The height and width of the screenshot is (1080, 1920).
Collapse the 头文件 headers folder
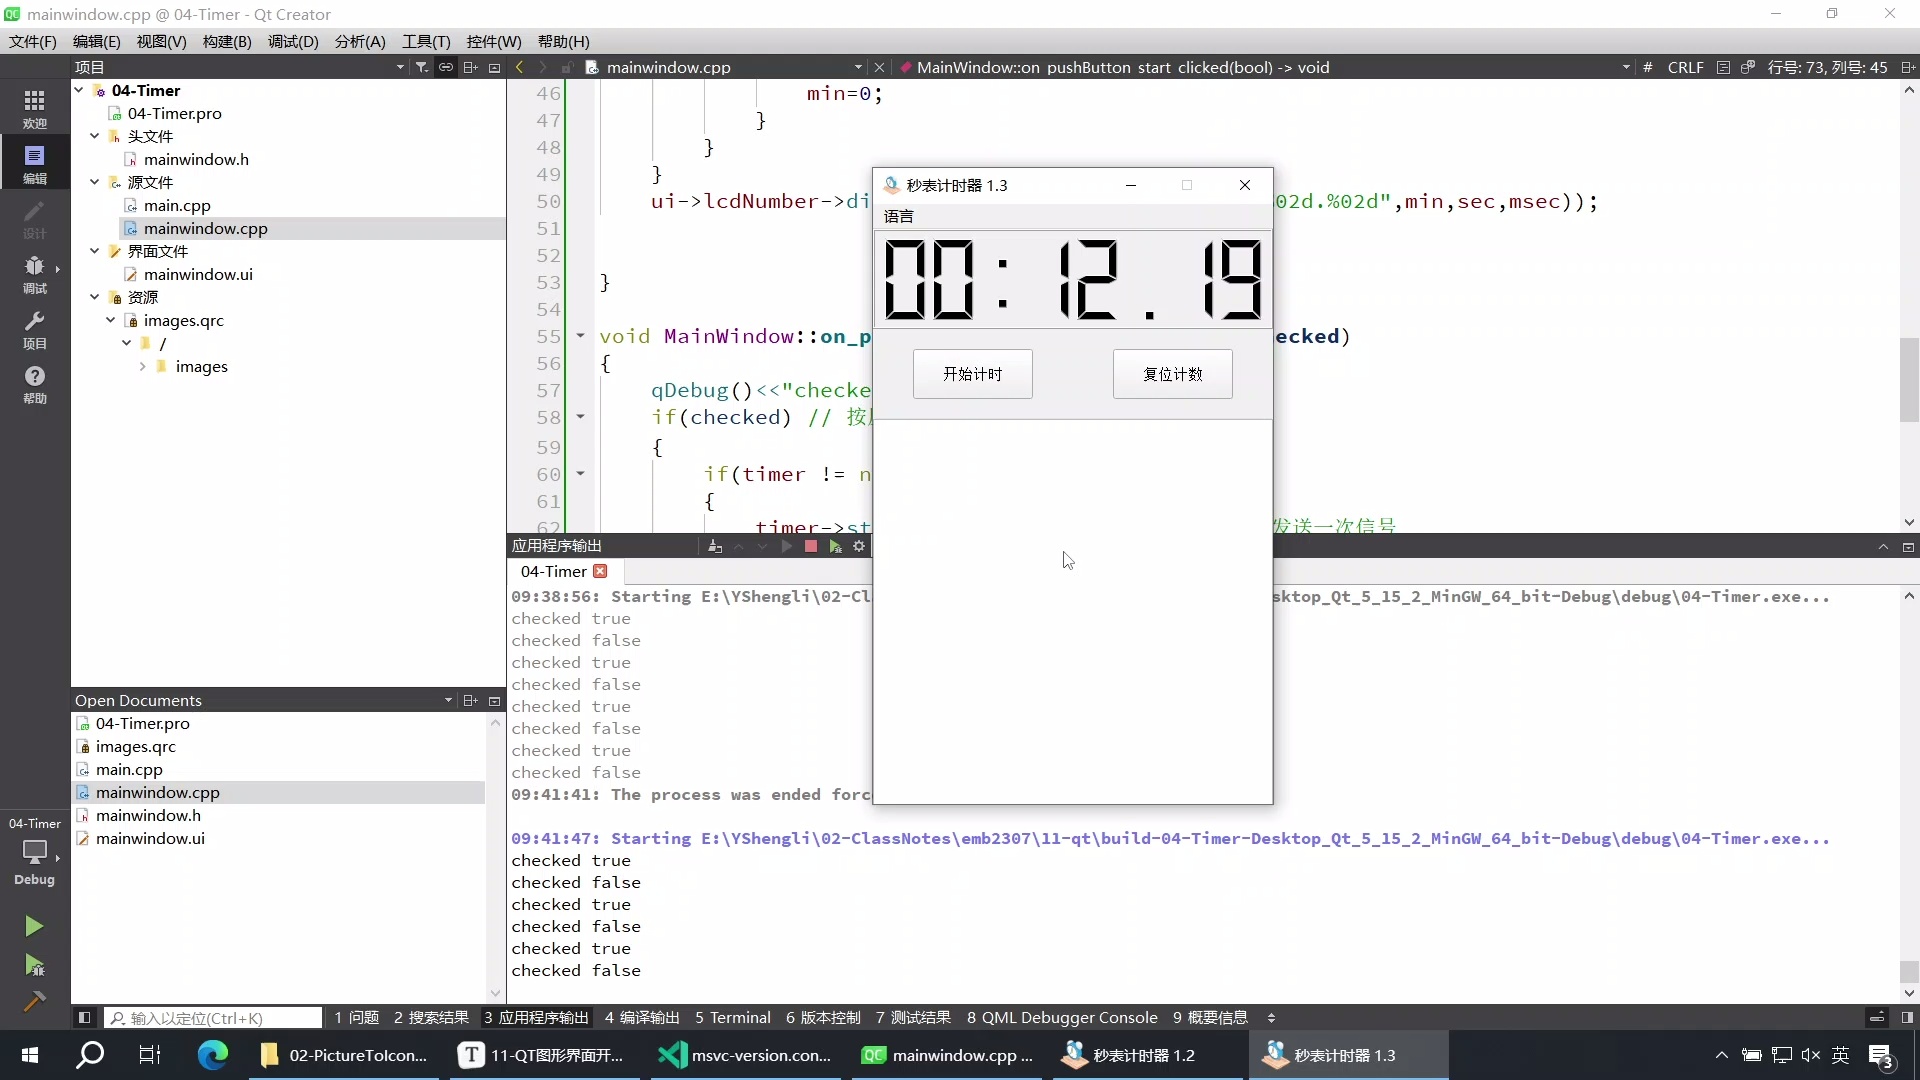[94, 136]
